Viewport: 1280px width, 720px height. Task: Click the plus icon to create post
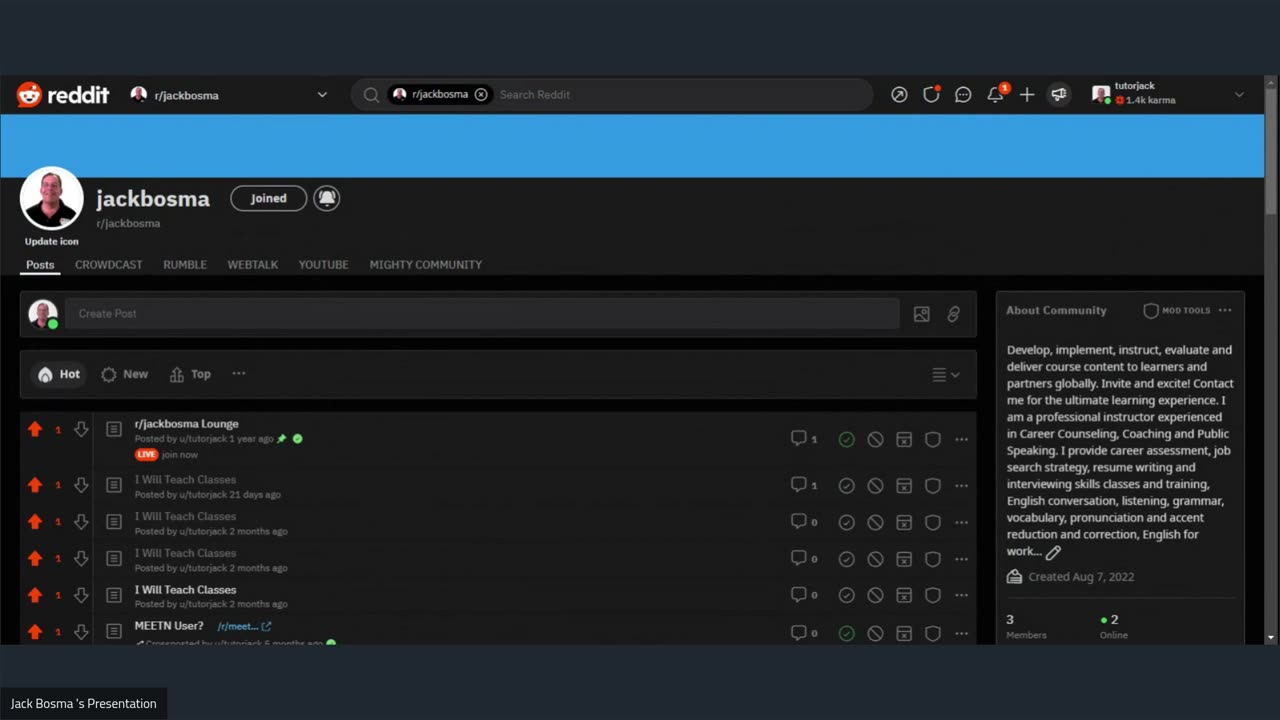1027,95
